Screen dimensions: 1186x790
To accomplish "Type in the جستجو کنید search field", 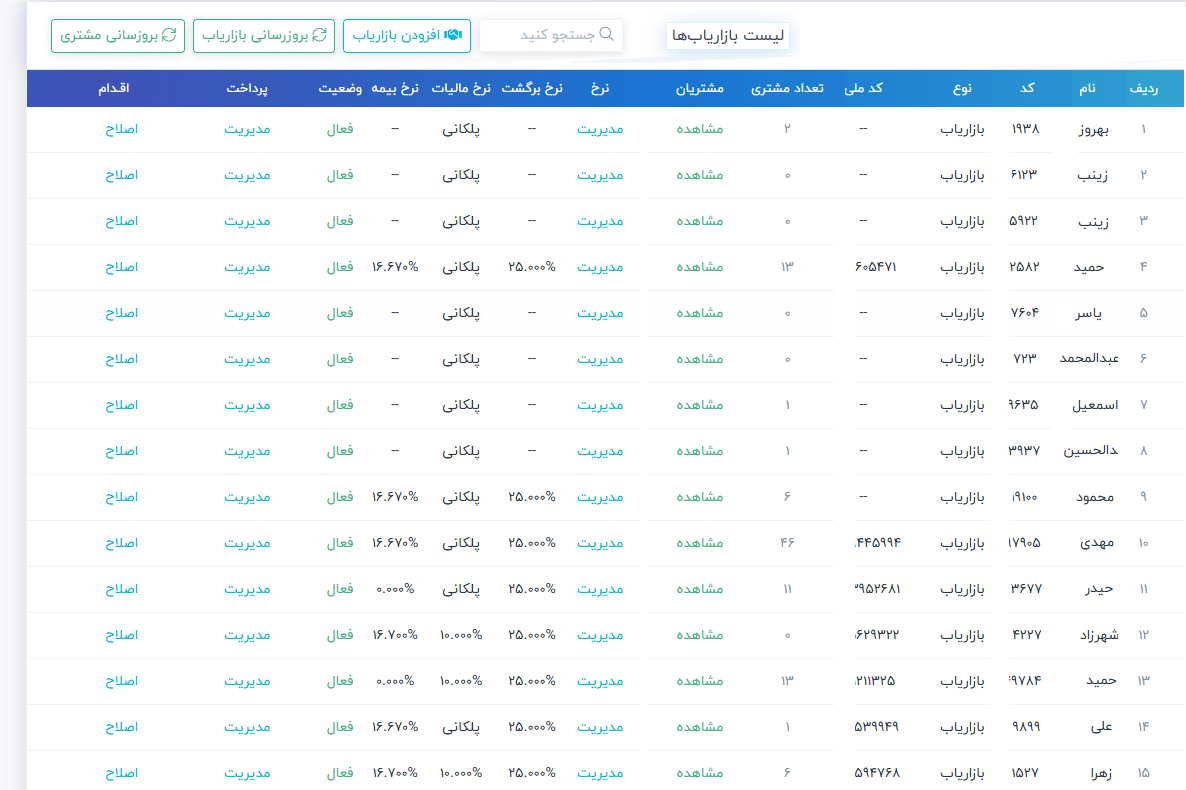I will [x=550, y=35].
